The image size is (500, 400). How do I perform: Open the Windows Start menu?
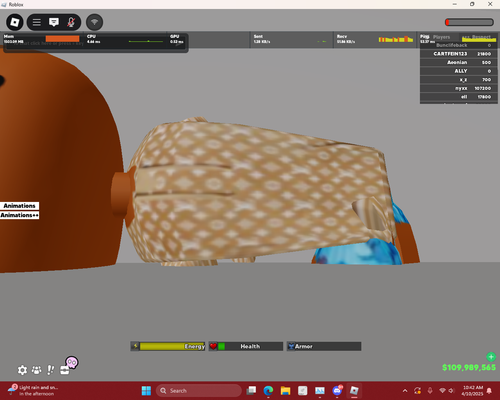tap(146, 391)
